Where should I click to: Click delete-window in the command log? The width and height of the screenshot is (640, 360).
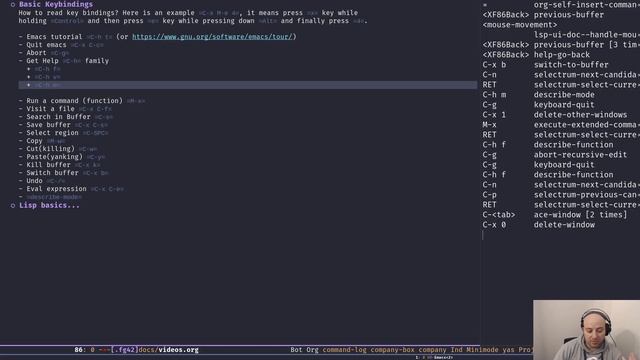pos(564,225)
